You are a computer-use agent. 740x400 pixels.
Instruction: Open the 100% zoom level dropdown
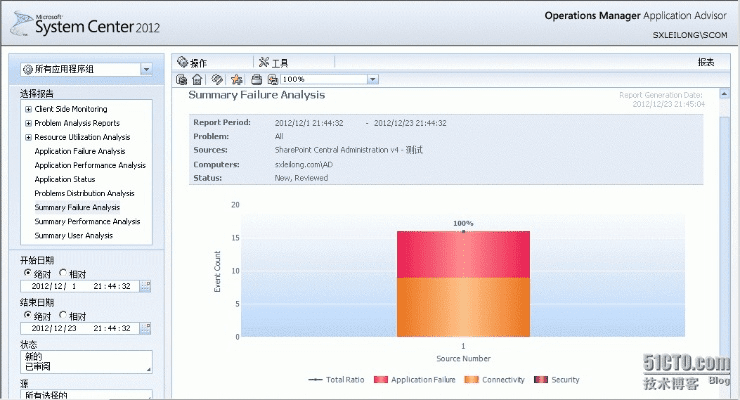tap(372, 79)
